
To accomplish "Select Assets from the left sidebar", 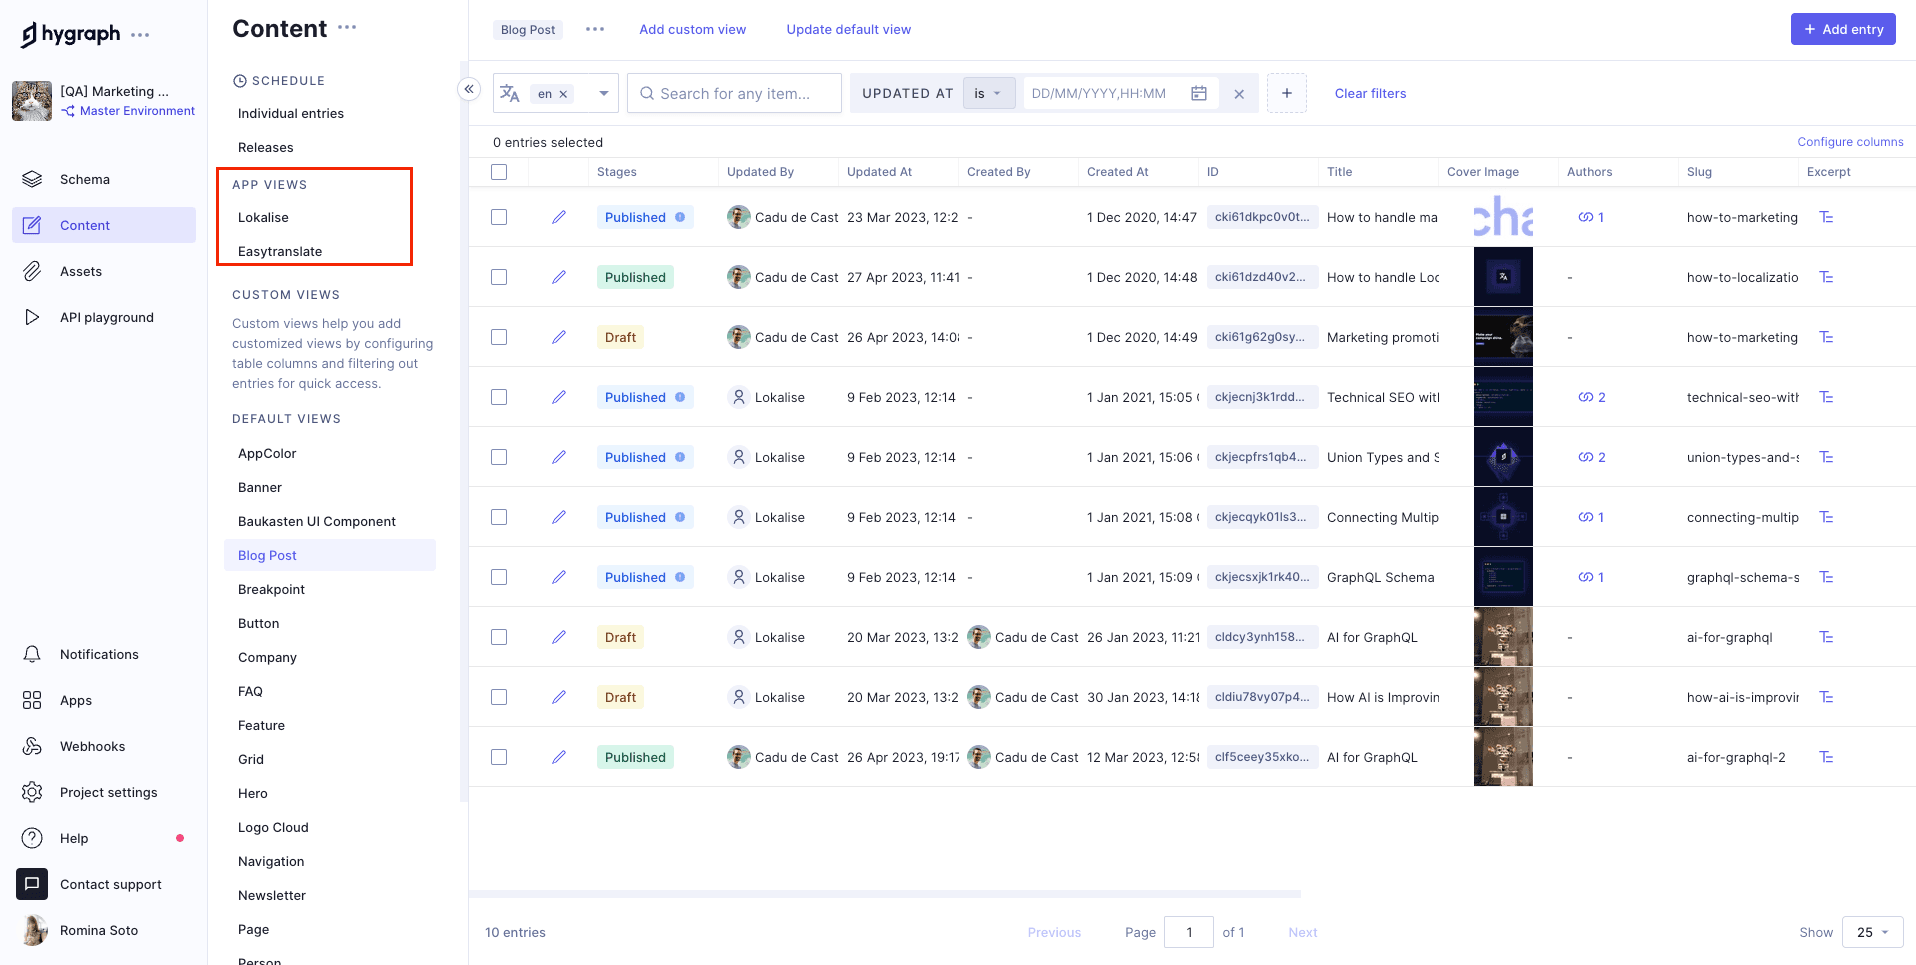I will [80, 271].
